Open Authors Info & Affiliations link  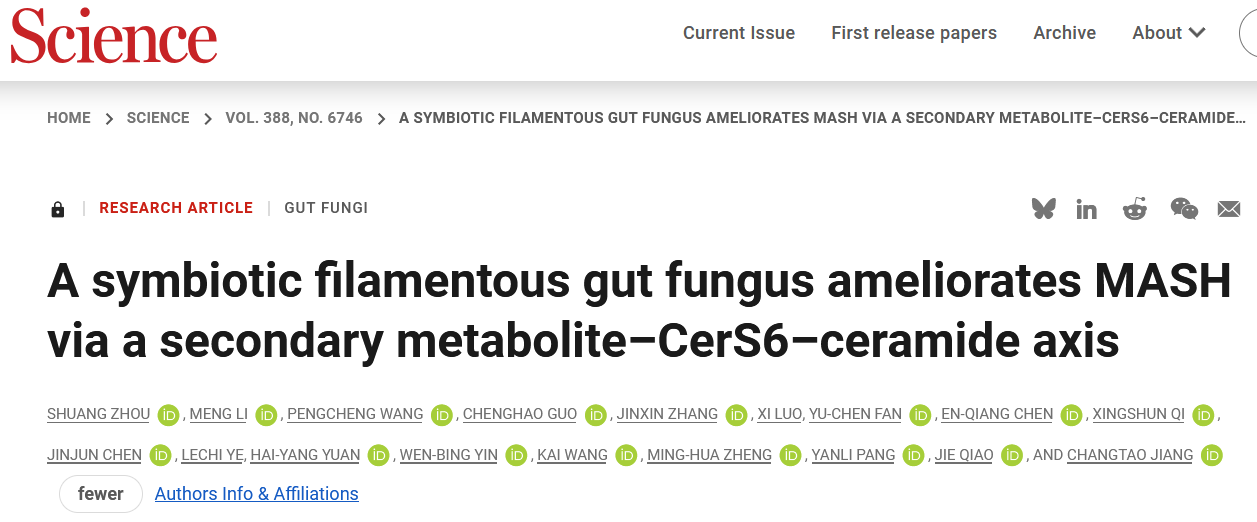coord(256,494)
